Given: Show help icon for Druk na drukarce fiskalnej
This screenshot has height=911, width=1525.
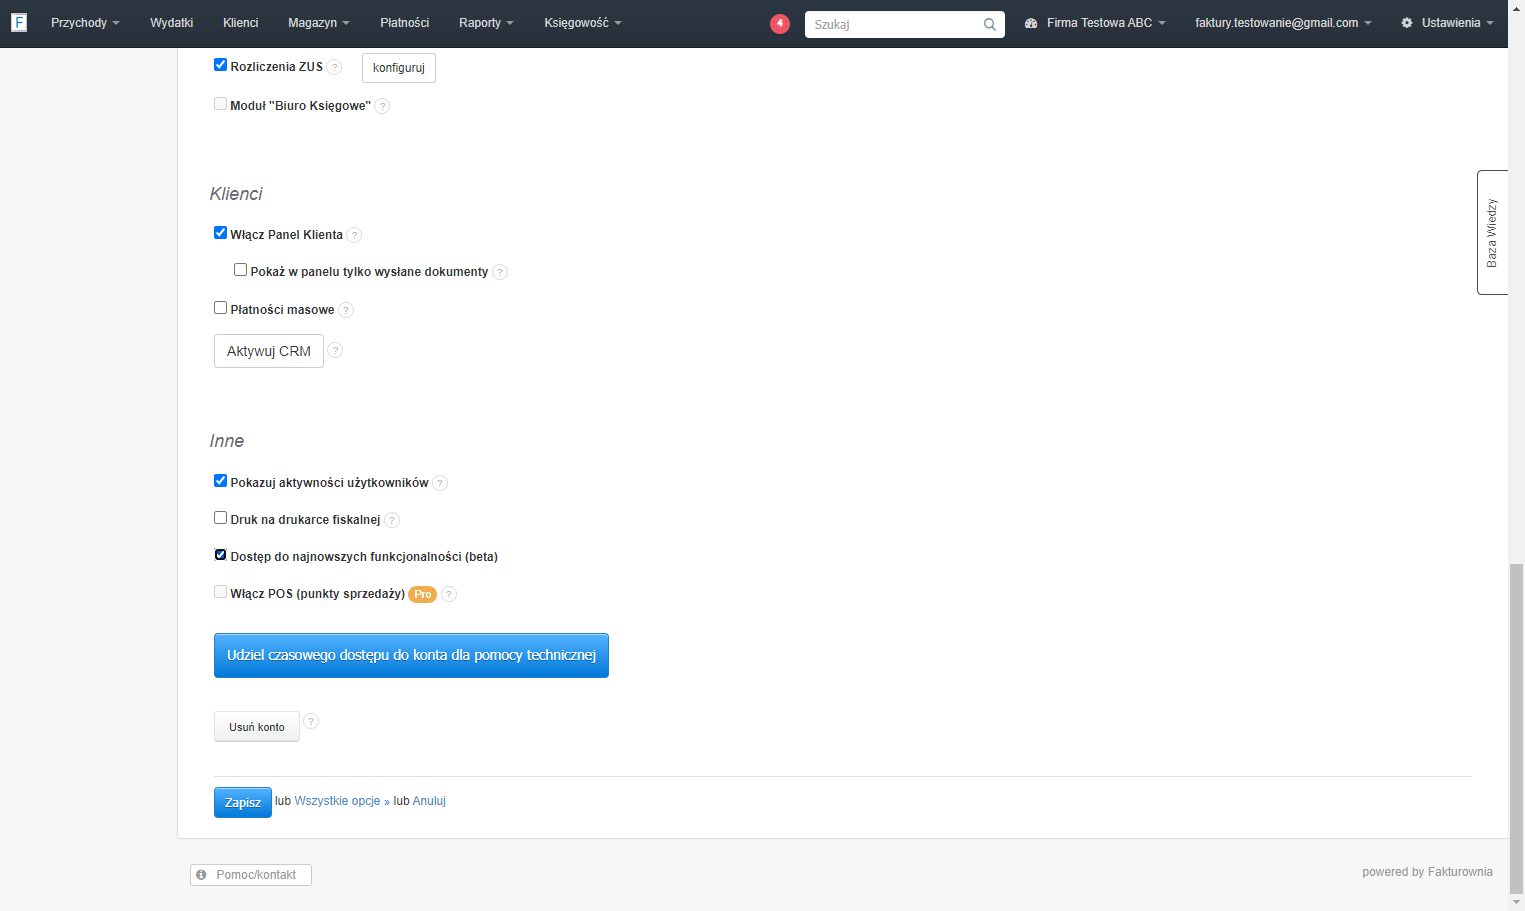Looking at the screenshot, I should 392,520.
